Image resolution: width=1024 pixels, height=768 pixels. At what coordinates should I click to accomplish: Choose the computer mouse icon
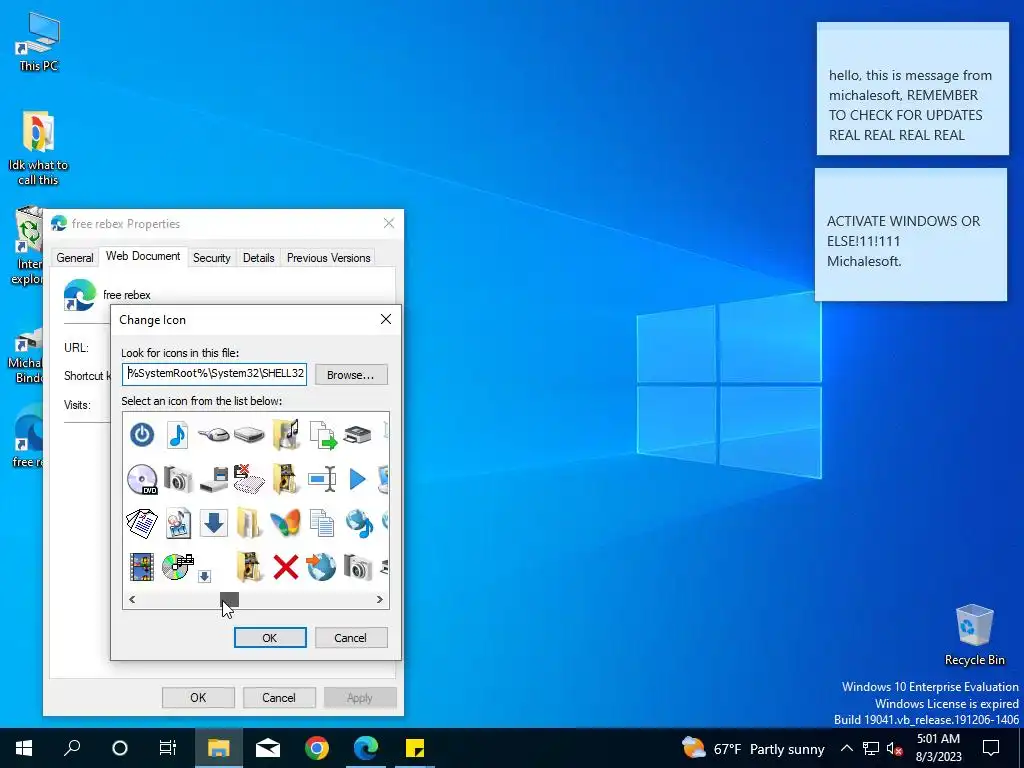coord(214,434)
